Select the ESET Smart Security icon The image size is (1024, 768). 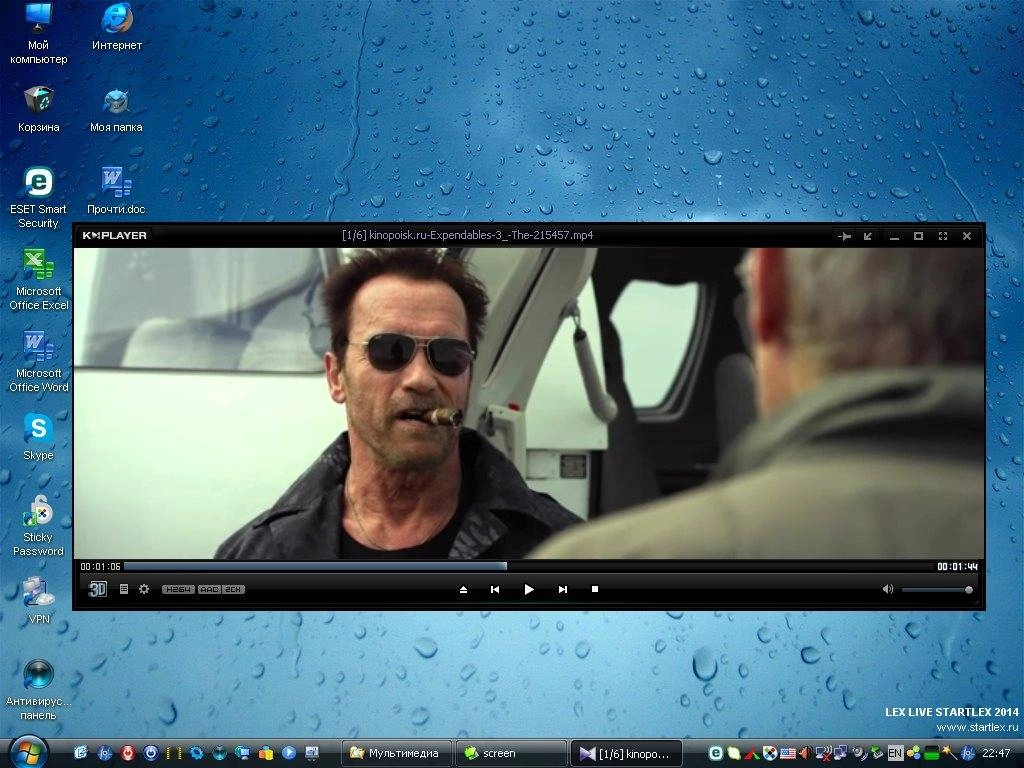point(39,198)
